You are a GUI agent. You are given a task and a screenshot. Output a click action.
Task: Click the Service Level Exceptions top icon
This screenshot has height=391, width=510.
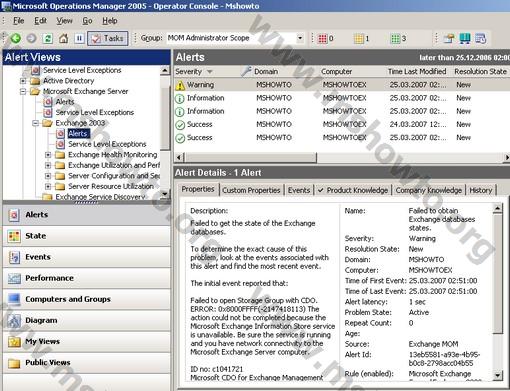point(36,70)
